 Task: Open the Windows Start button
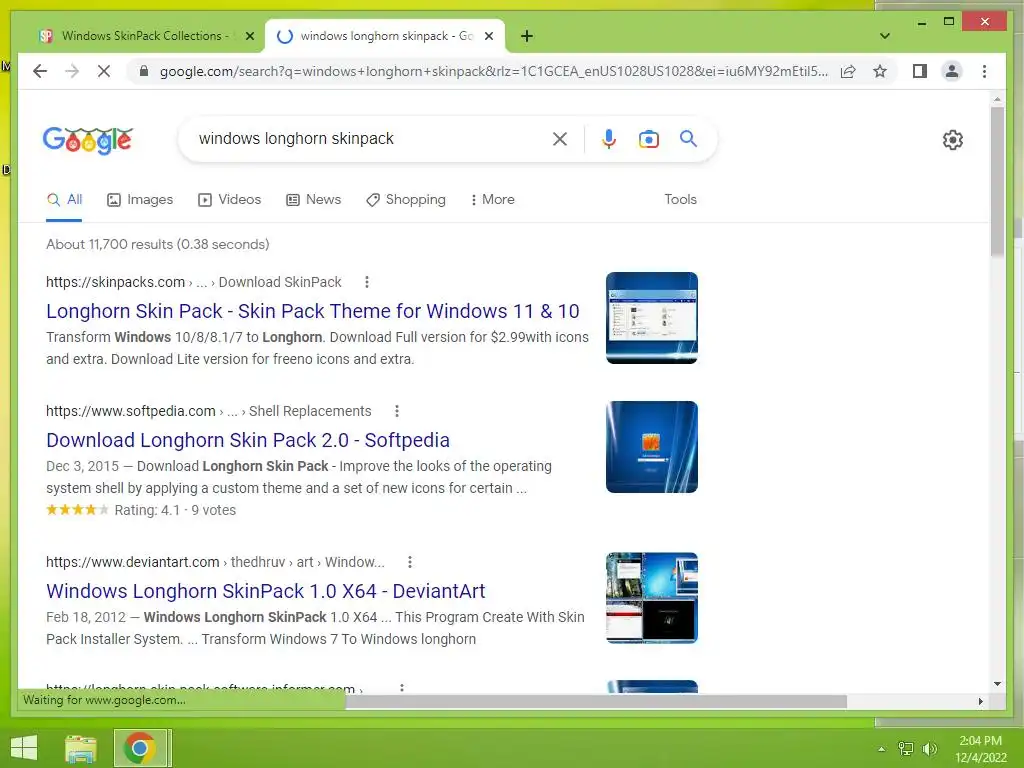(24, 748)
